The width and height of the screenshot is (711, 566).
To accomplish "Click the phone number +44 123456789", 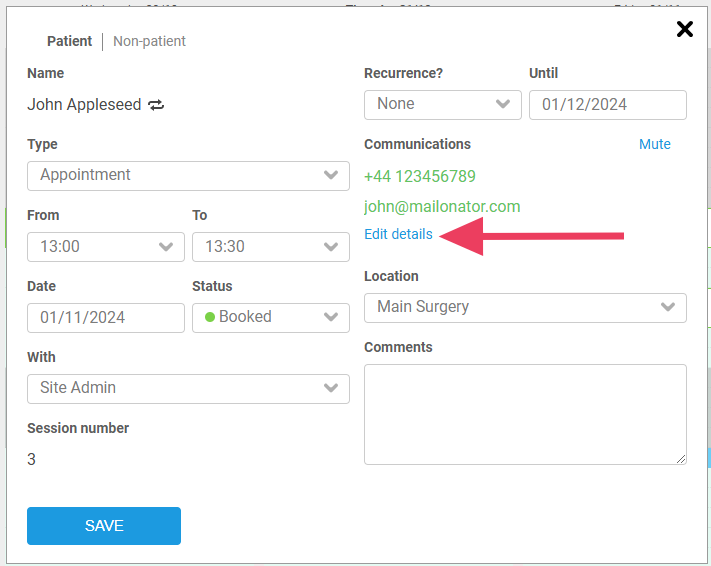I will click(419, 176).
